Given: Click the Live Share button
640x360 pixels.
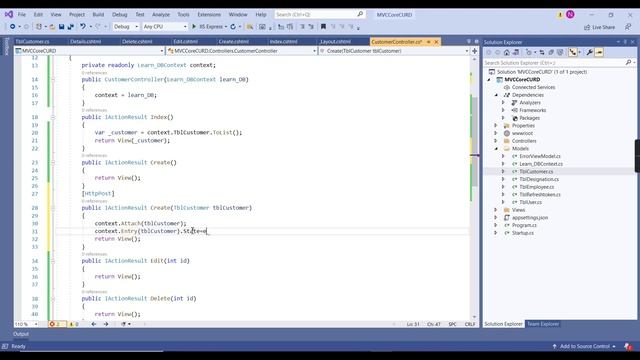Looking at the screenshot, I should pos(599,27).
